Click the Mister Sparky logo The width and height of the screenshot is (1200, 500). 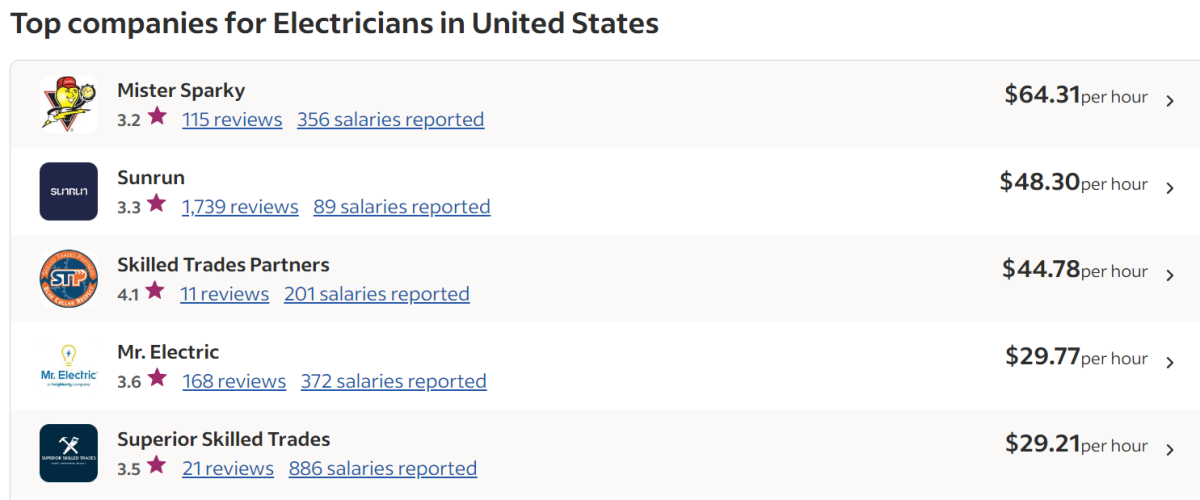(x=68, y=104)
